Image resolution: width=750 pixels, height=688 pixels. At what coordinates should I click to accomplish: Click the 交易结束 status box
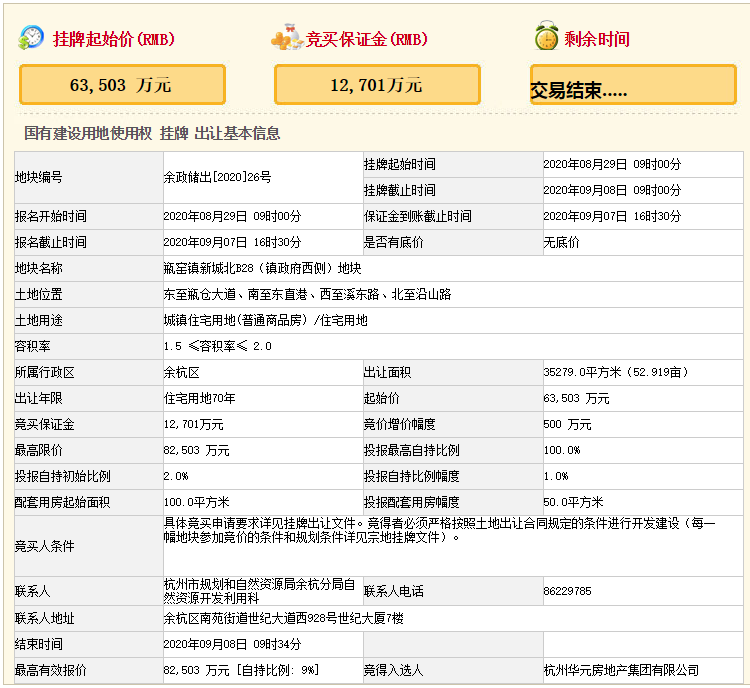pyautogui.click(x=631, y=86)
